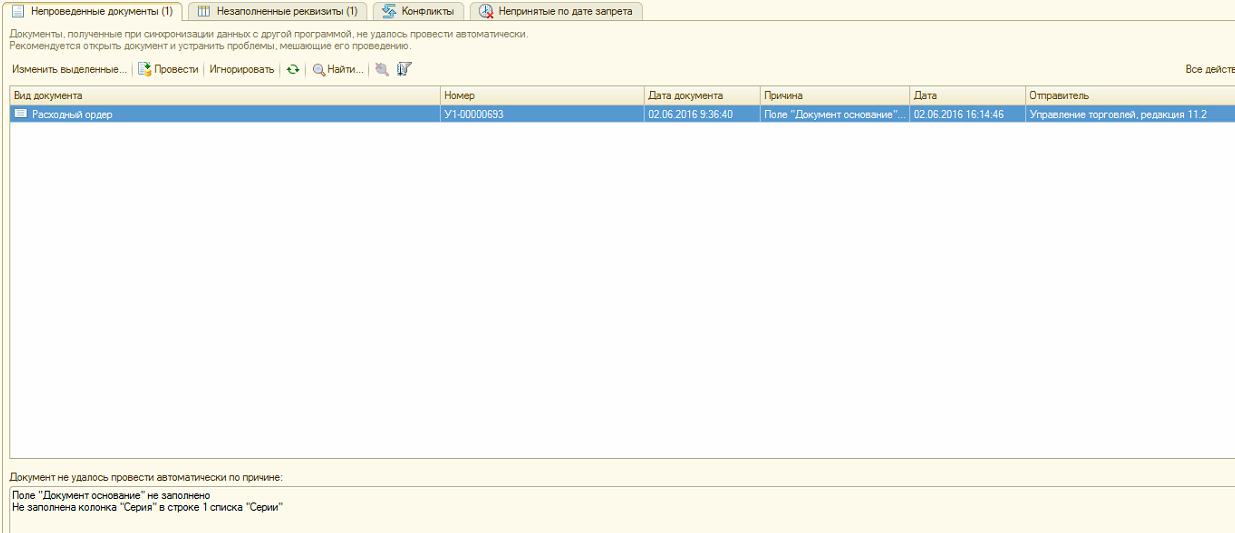Click the green refresh list icon
The width and height of the screenshot is (1235, 533).
292,70
